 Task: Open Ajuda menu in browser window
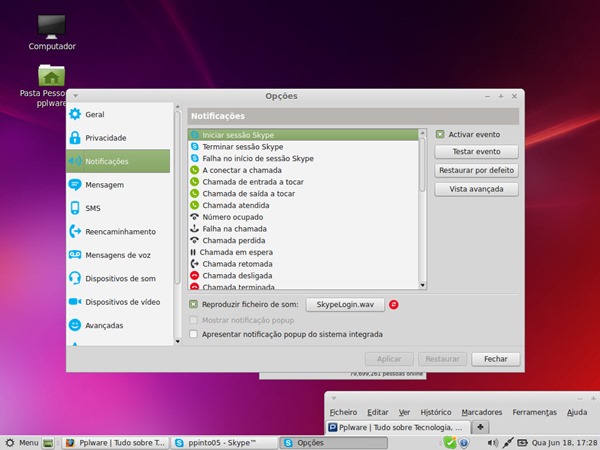(577, 412)
